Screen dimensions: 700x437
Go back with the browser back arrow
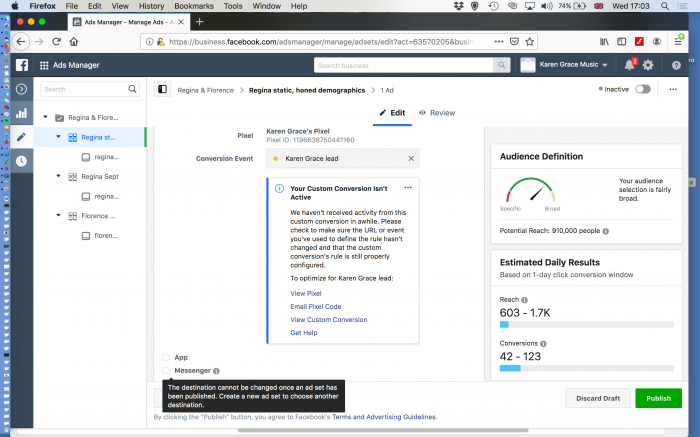point(21,42)
